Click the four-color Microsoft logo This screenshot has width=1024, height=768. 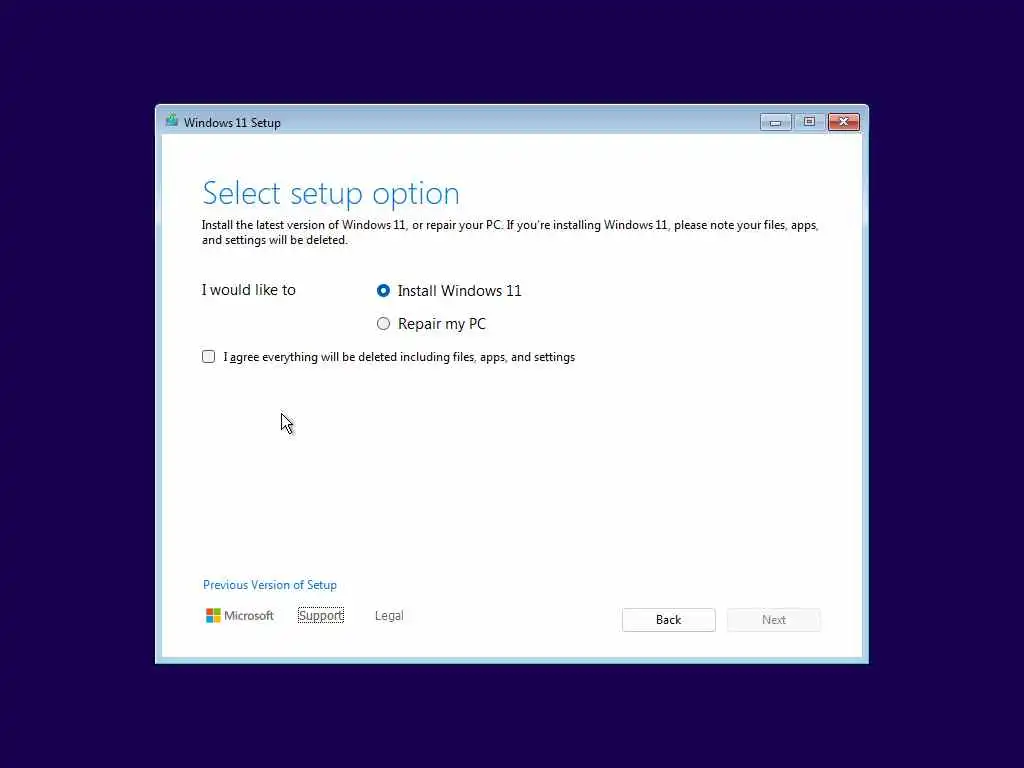pos(213,615)
